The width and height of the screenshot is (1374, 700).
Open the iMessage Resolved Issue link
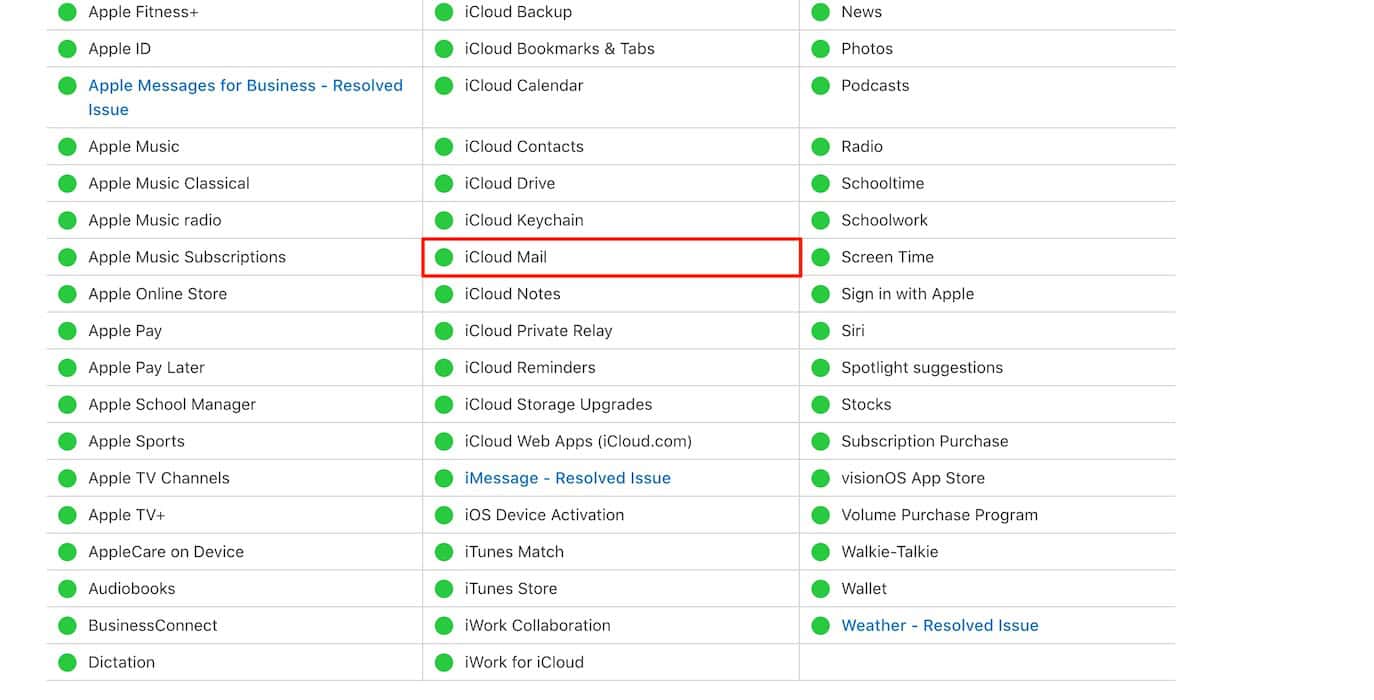click(567, 478)
